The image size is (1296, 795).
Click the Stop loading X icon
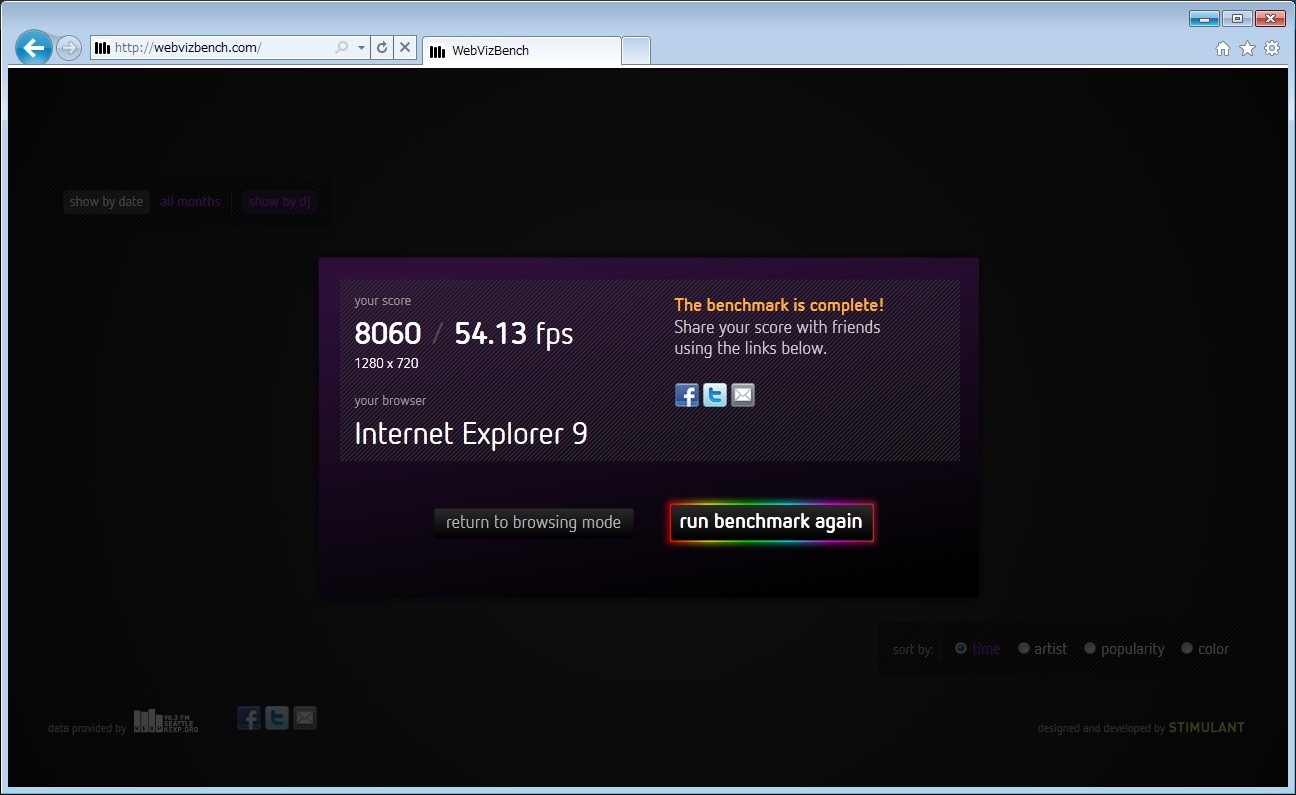coord(405,47)
